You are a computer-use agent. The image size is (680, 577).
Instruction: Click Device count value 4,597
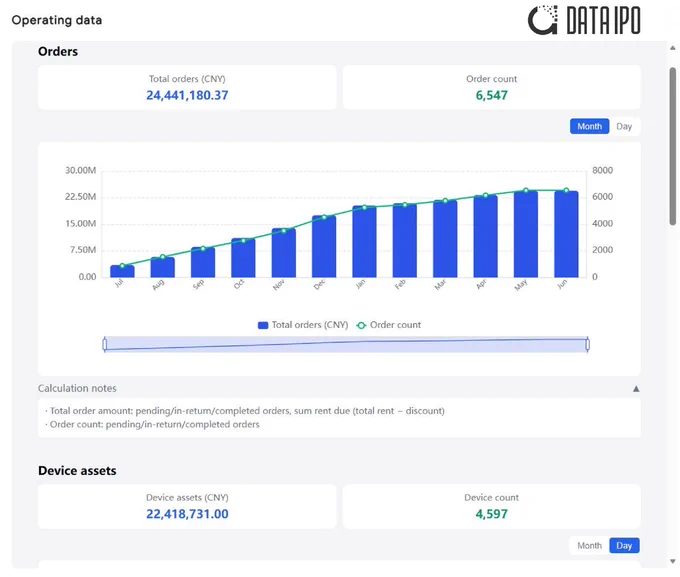[491, 514]
